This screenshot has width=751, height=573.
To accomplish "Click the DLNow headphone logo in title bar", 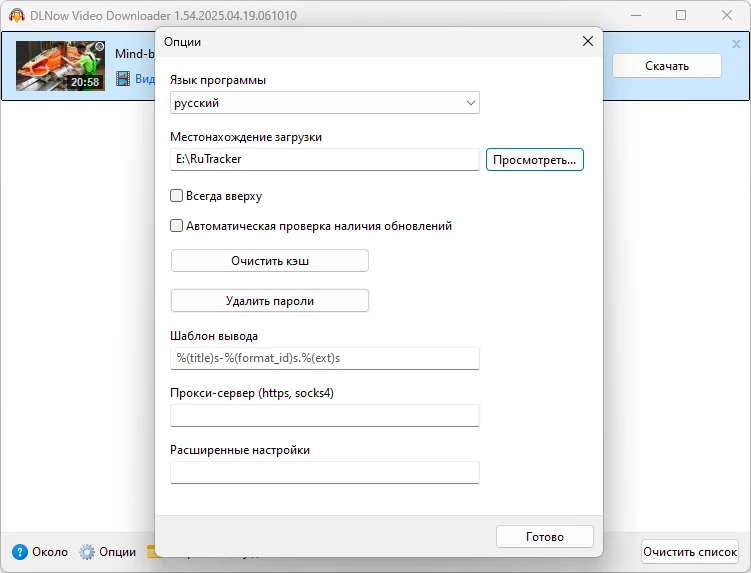I will pyautogui.click(x=16, y=16).
